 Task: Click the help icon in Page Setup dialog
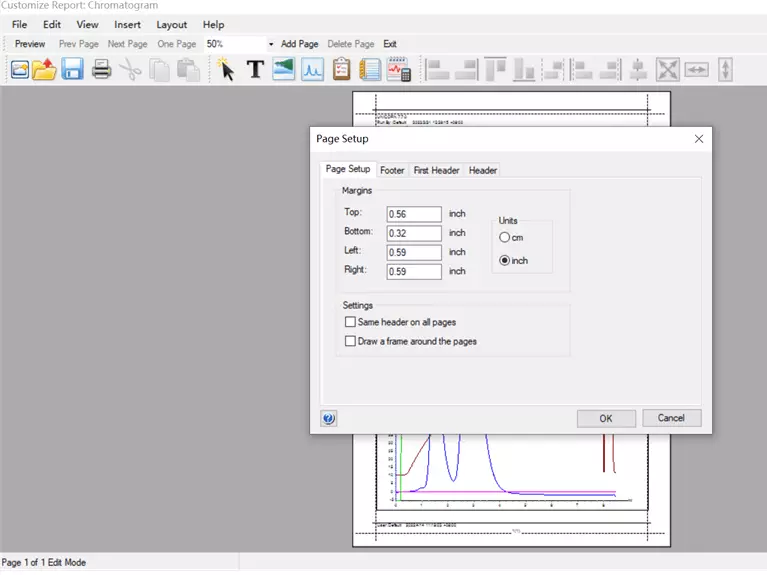click(329, 419)
